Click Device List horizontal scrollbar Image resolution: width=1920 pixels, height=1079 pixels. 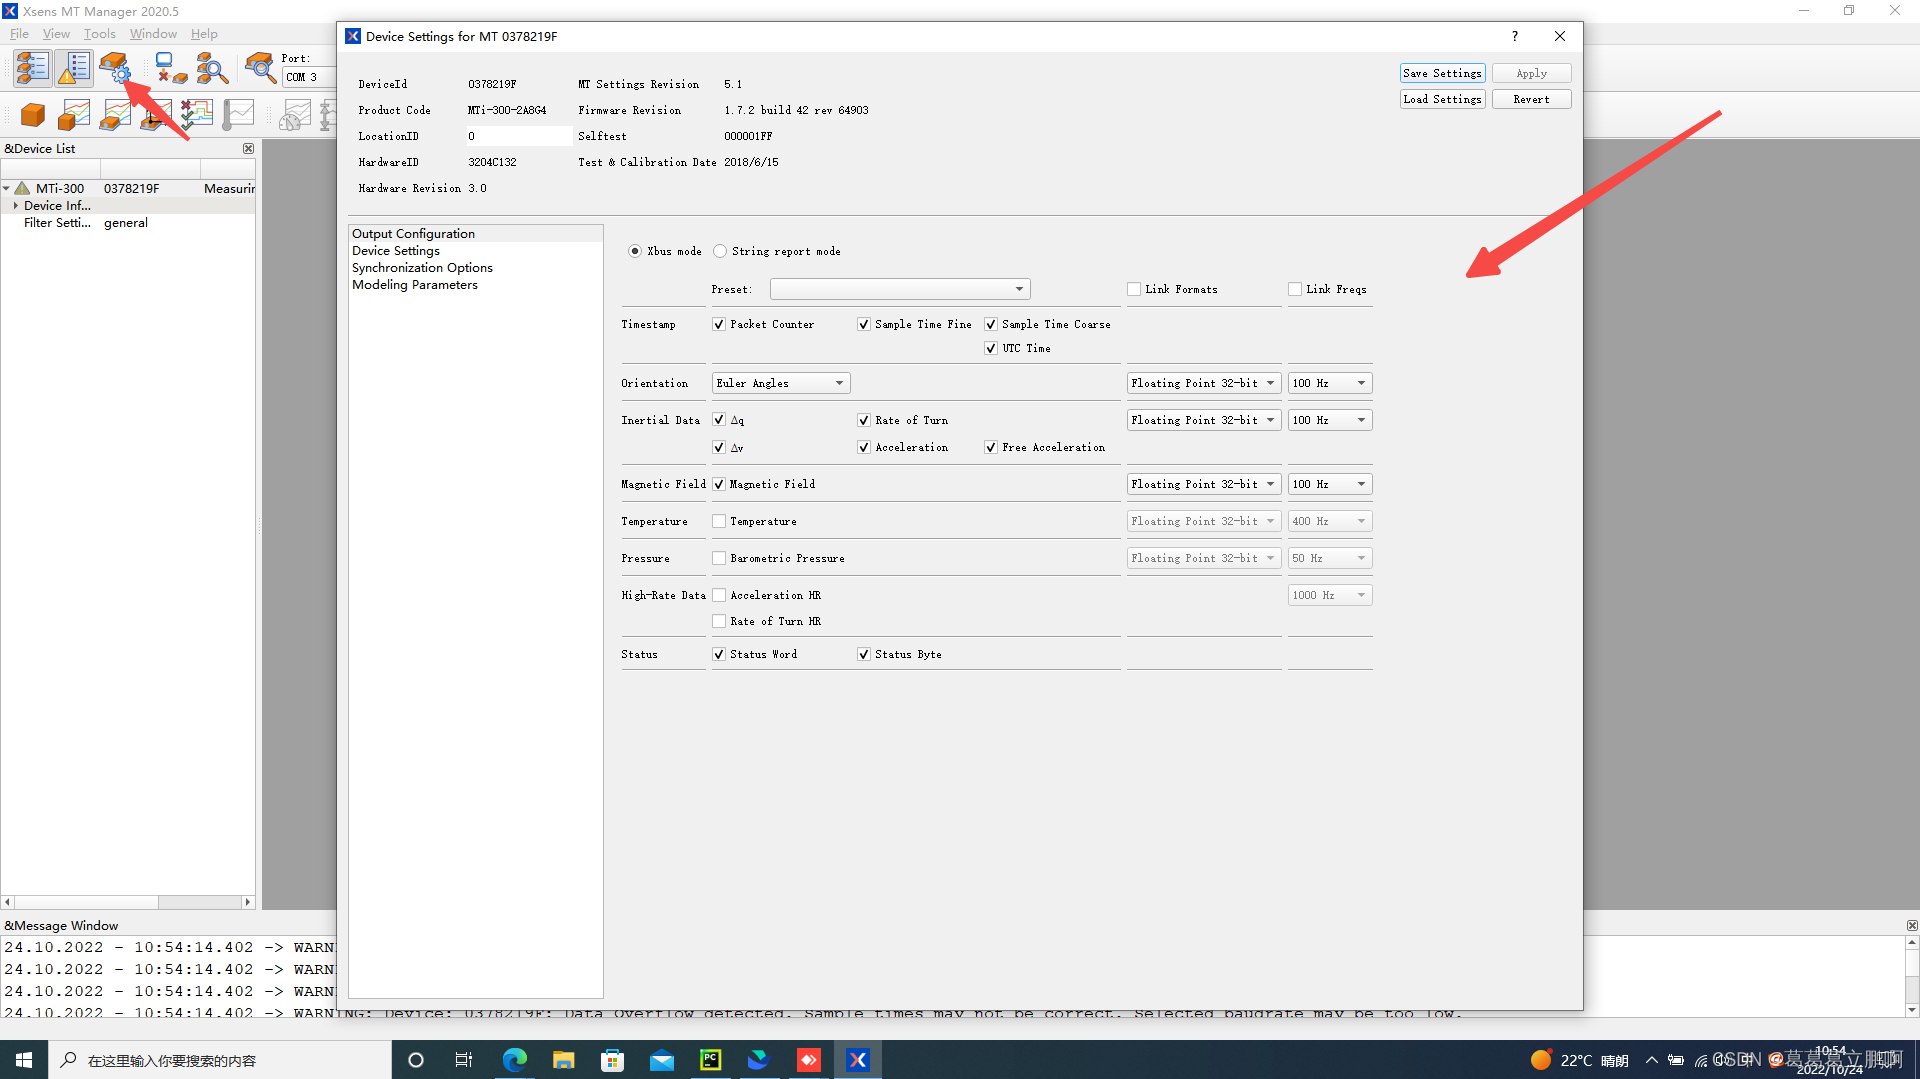point(128,902)
